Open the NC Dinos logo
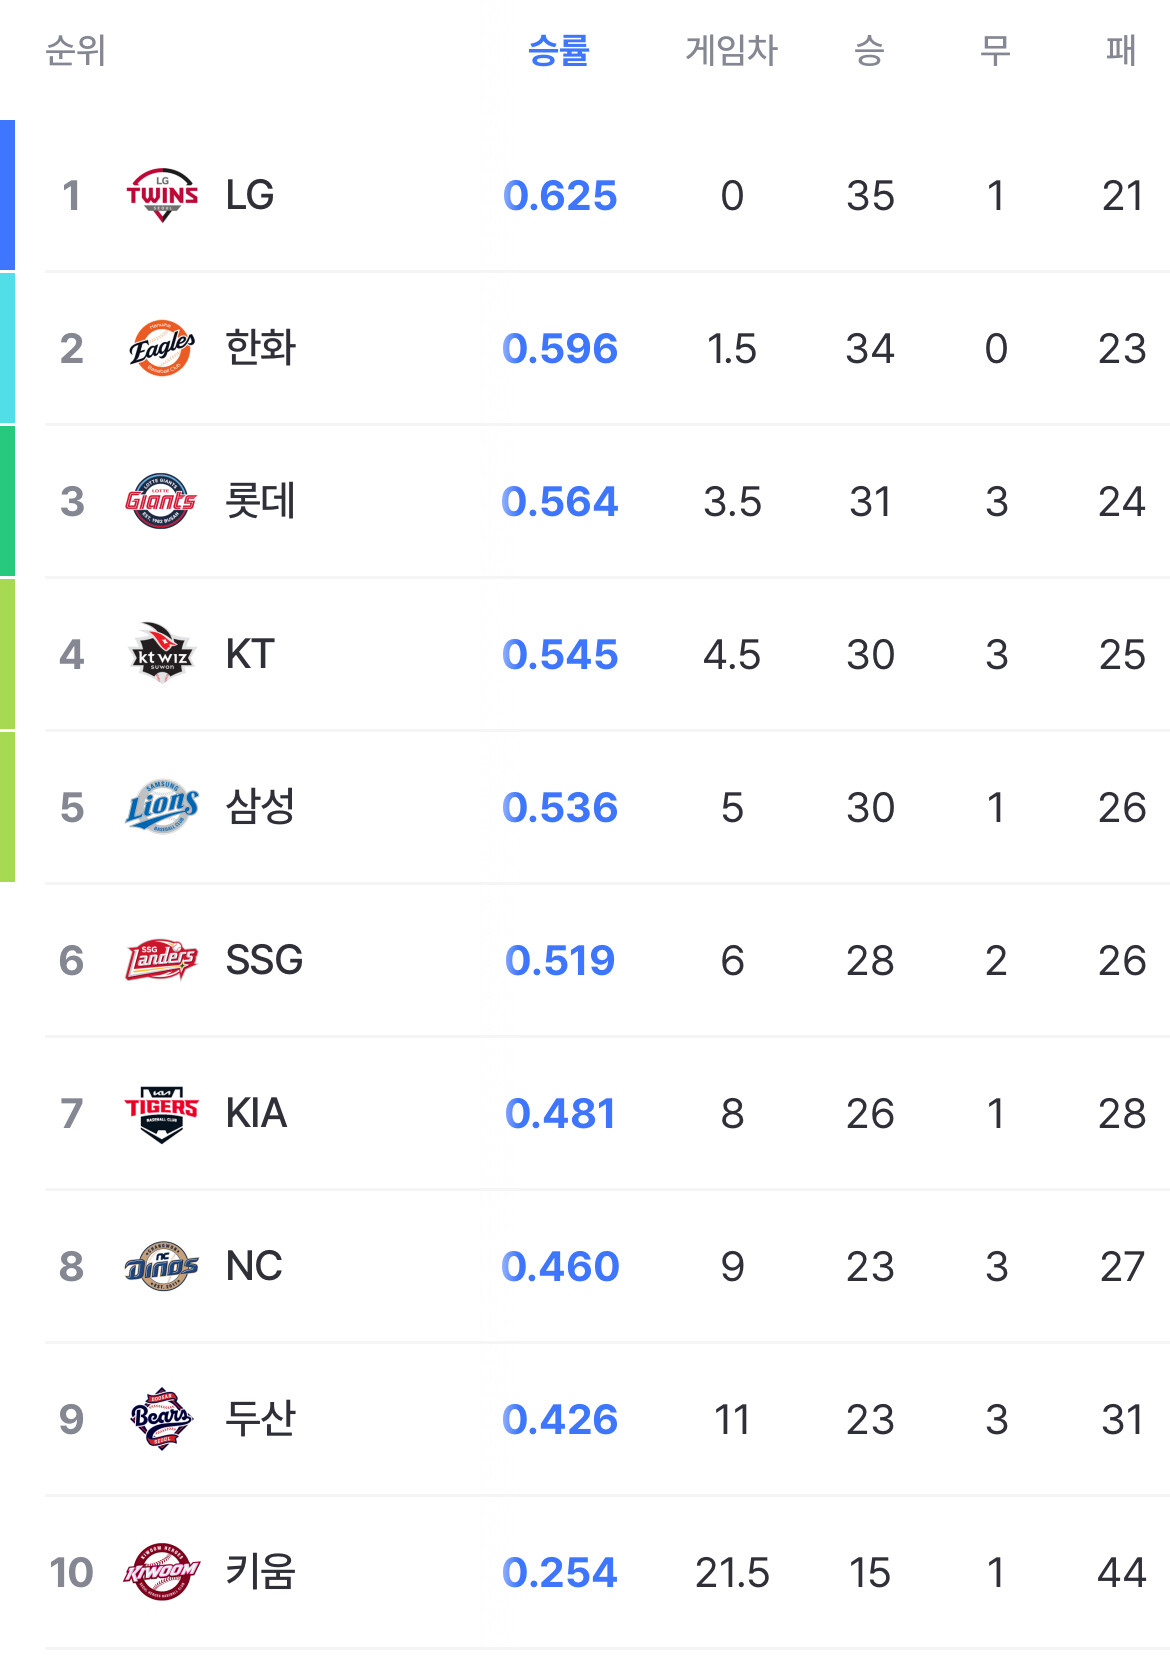The image size is (1170, 1659). pos(162,1266)
